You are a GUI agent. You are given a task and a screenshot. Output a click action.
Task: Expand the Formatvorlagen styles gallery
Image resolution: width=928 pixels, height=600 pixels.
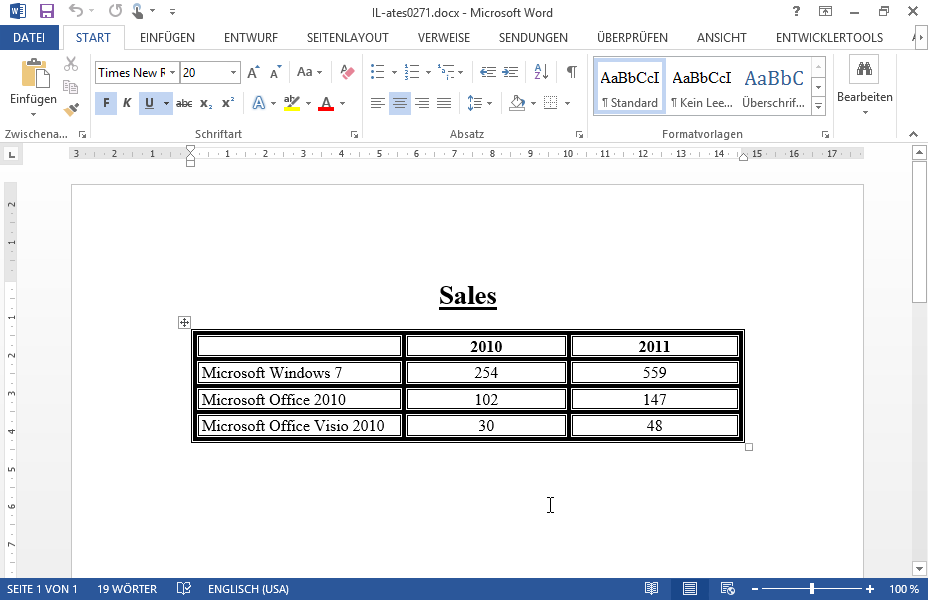(x=819, y=107)
